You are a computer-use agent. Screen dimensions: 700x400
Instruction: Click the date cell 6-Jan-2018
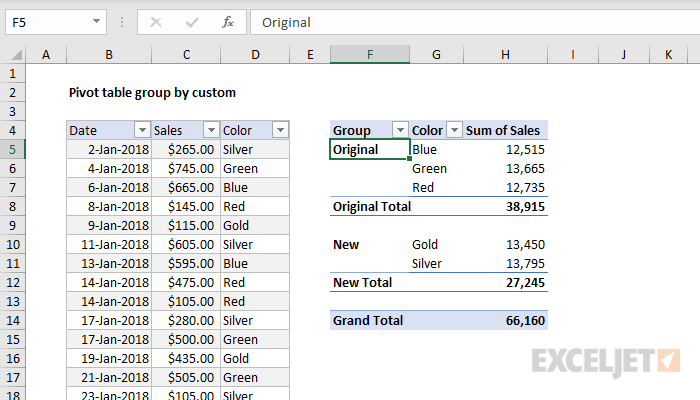(x=109, y=187)
